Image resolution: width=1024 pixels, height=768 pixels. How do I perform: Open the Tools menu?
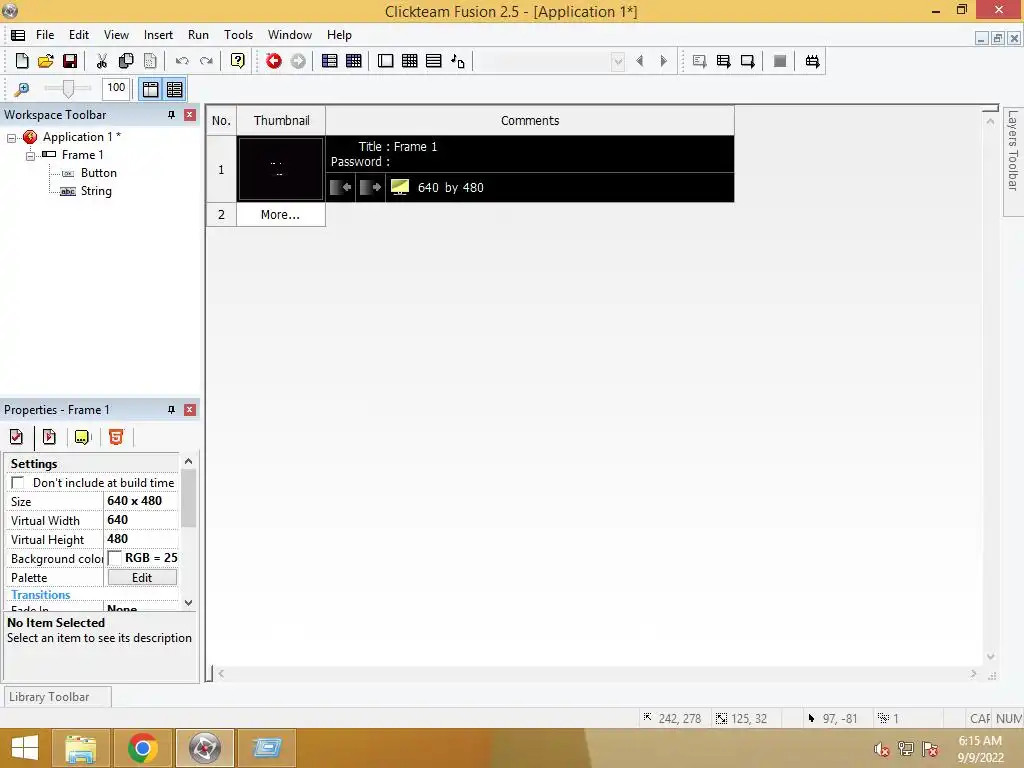238,35
